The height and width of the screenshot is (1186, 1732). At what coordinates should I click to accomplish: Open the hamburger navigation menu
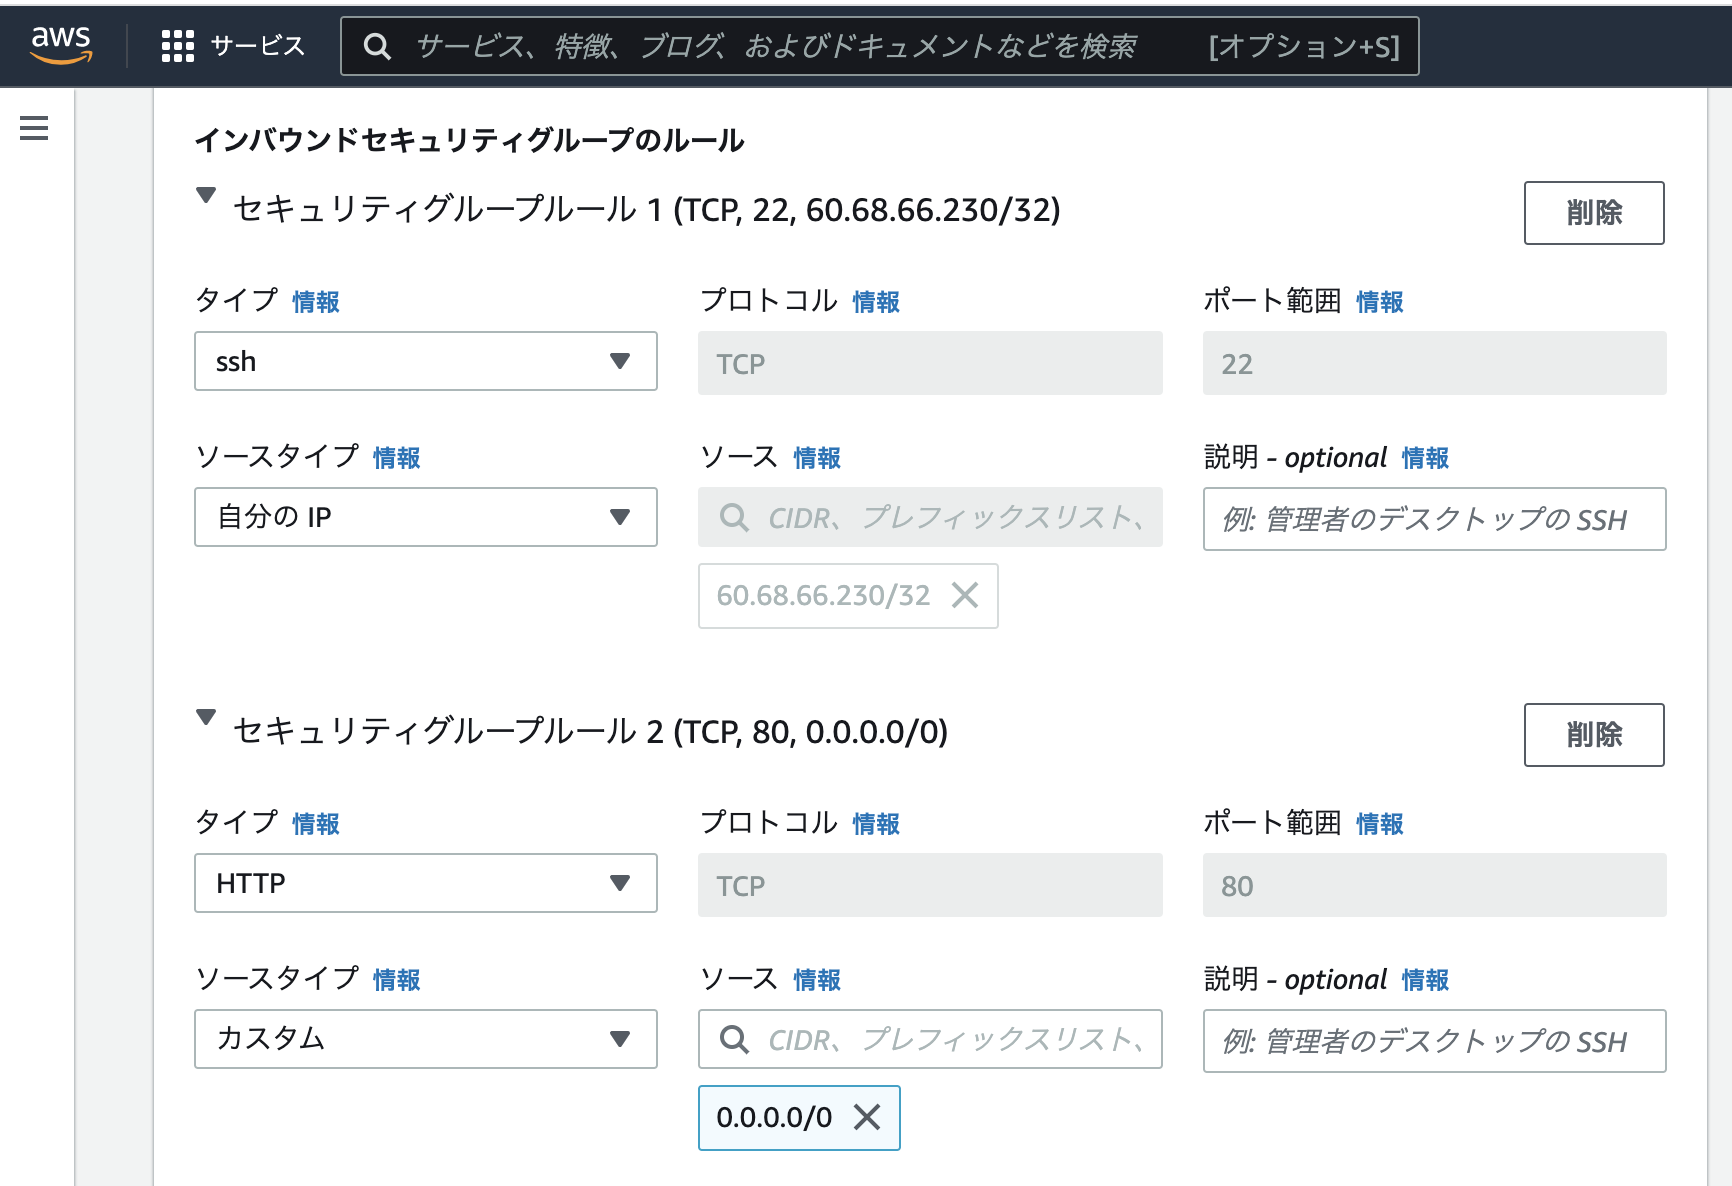[34, 128]
